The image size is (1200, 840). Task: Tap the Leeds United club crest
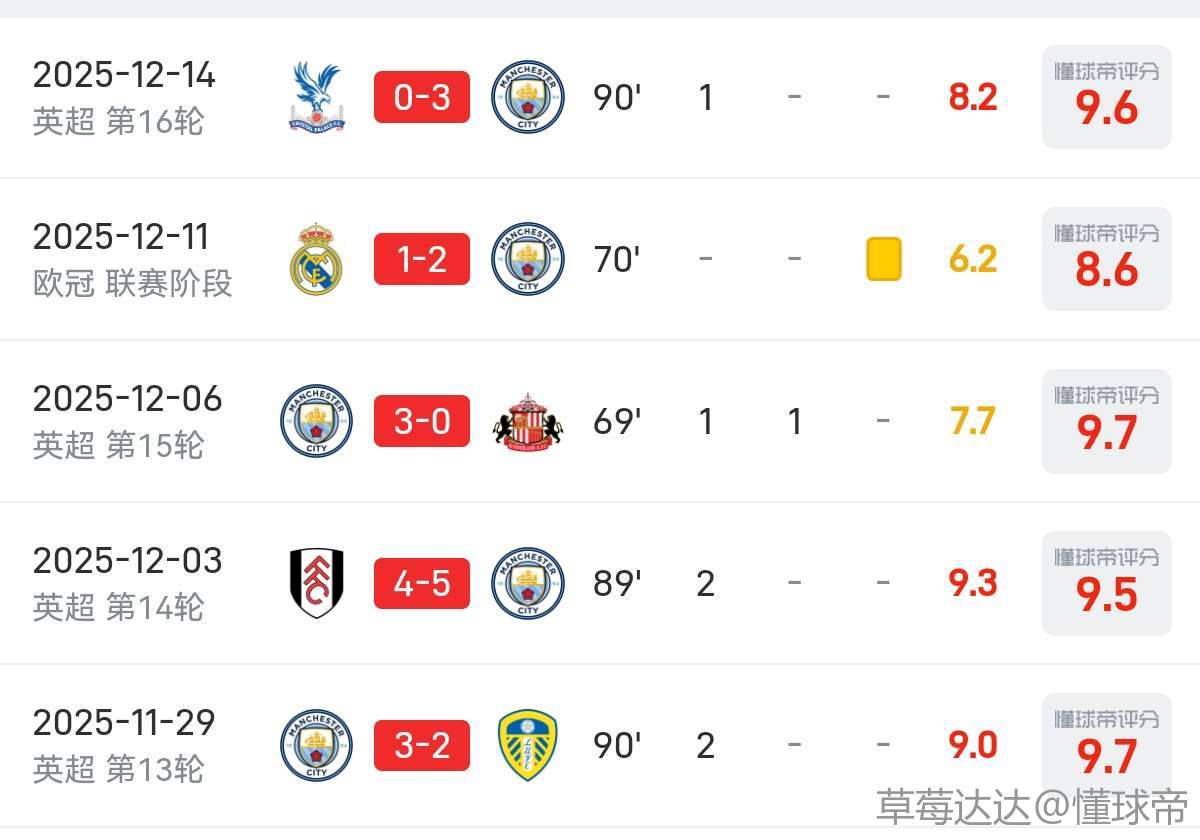527,745
